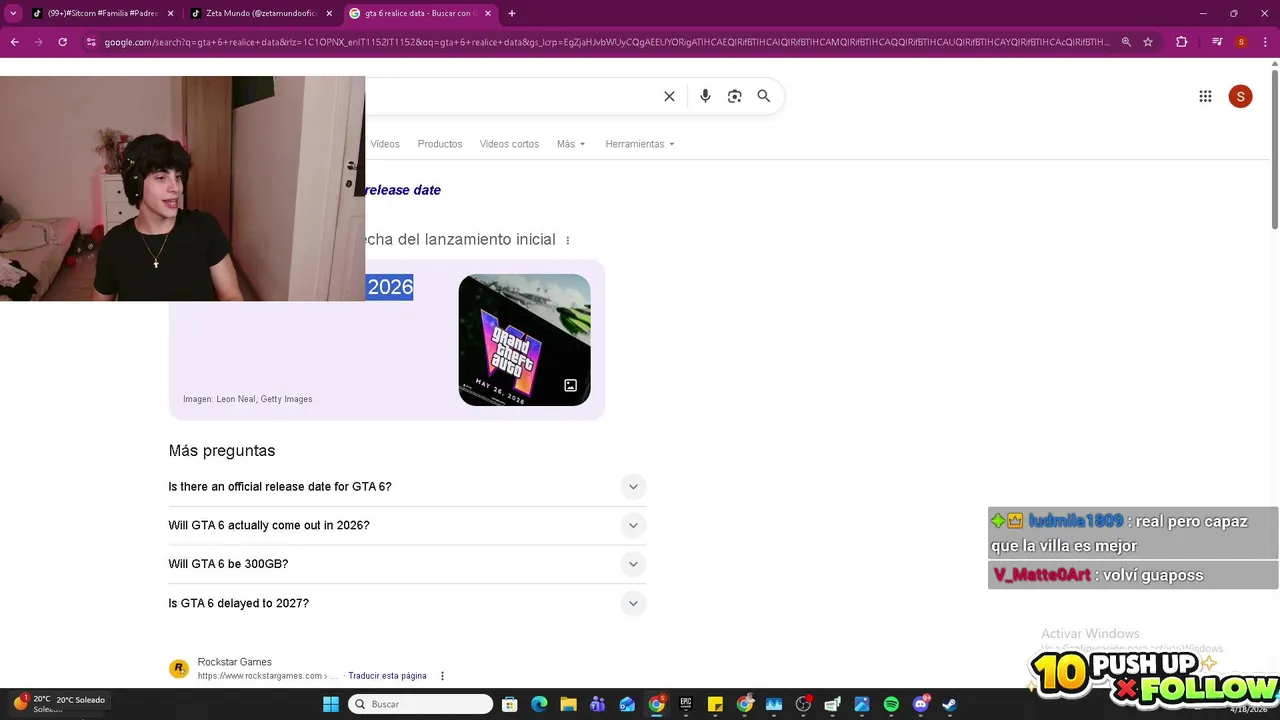
Task: Start a voice search with the microphone icon
Action: pos(705,96)
